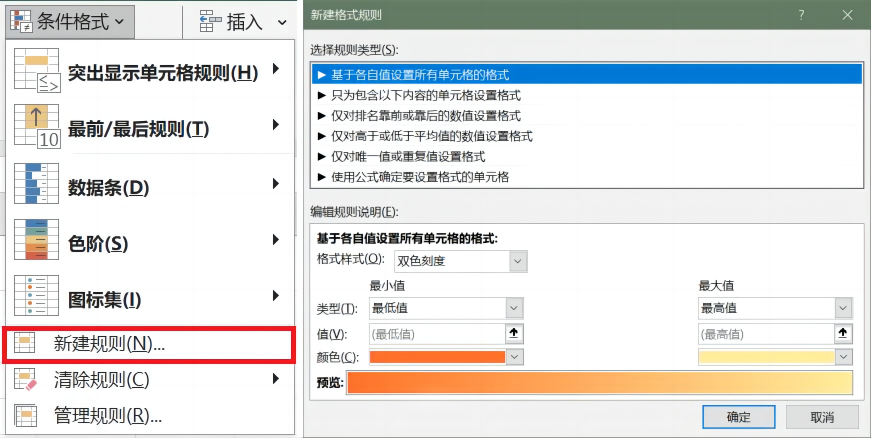Choose 新建规则(N)... from the menu
The height and width of the screenshot is (438, 871).
coord(109,343)
